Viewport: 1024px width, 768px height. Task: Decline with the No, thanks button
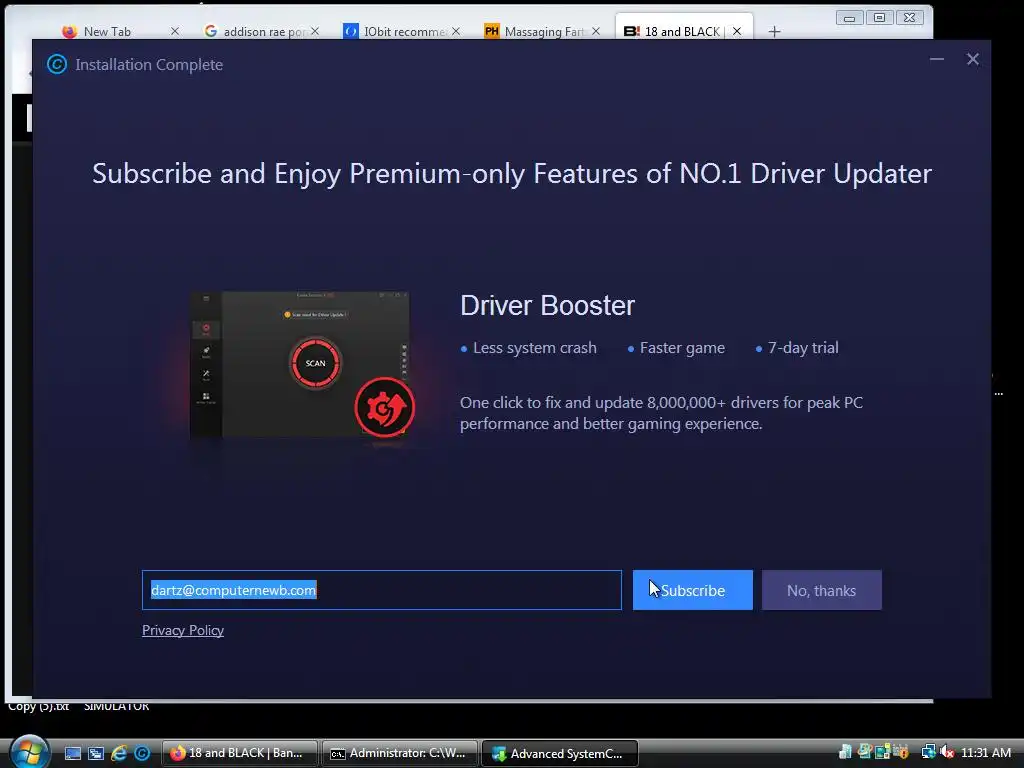(822, 590)
